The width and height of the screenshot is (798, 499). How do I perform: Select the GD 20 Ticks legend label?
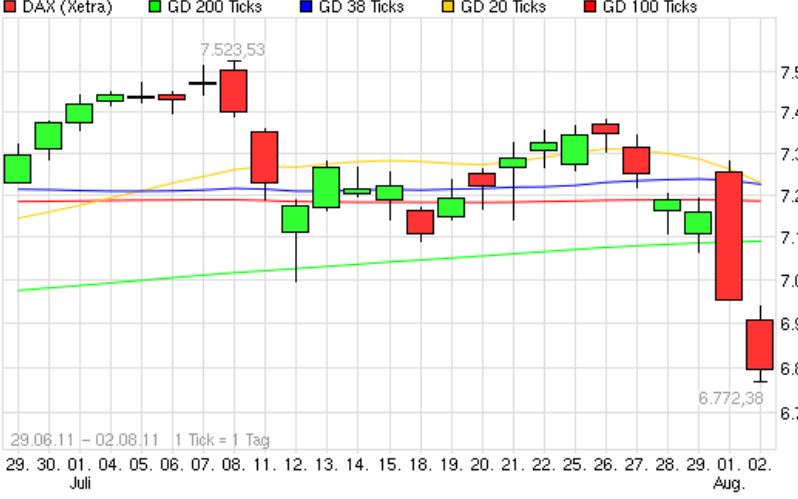click(503, 7)
